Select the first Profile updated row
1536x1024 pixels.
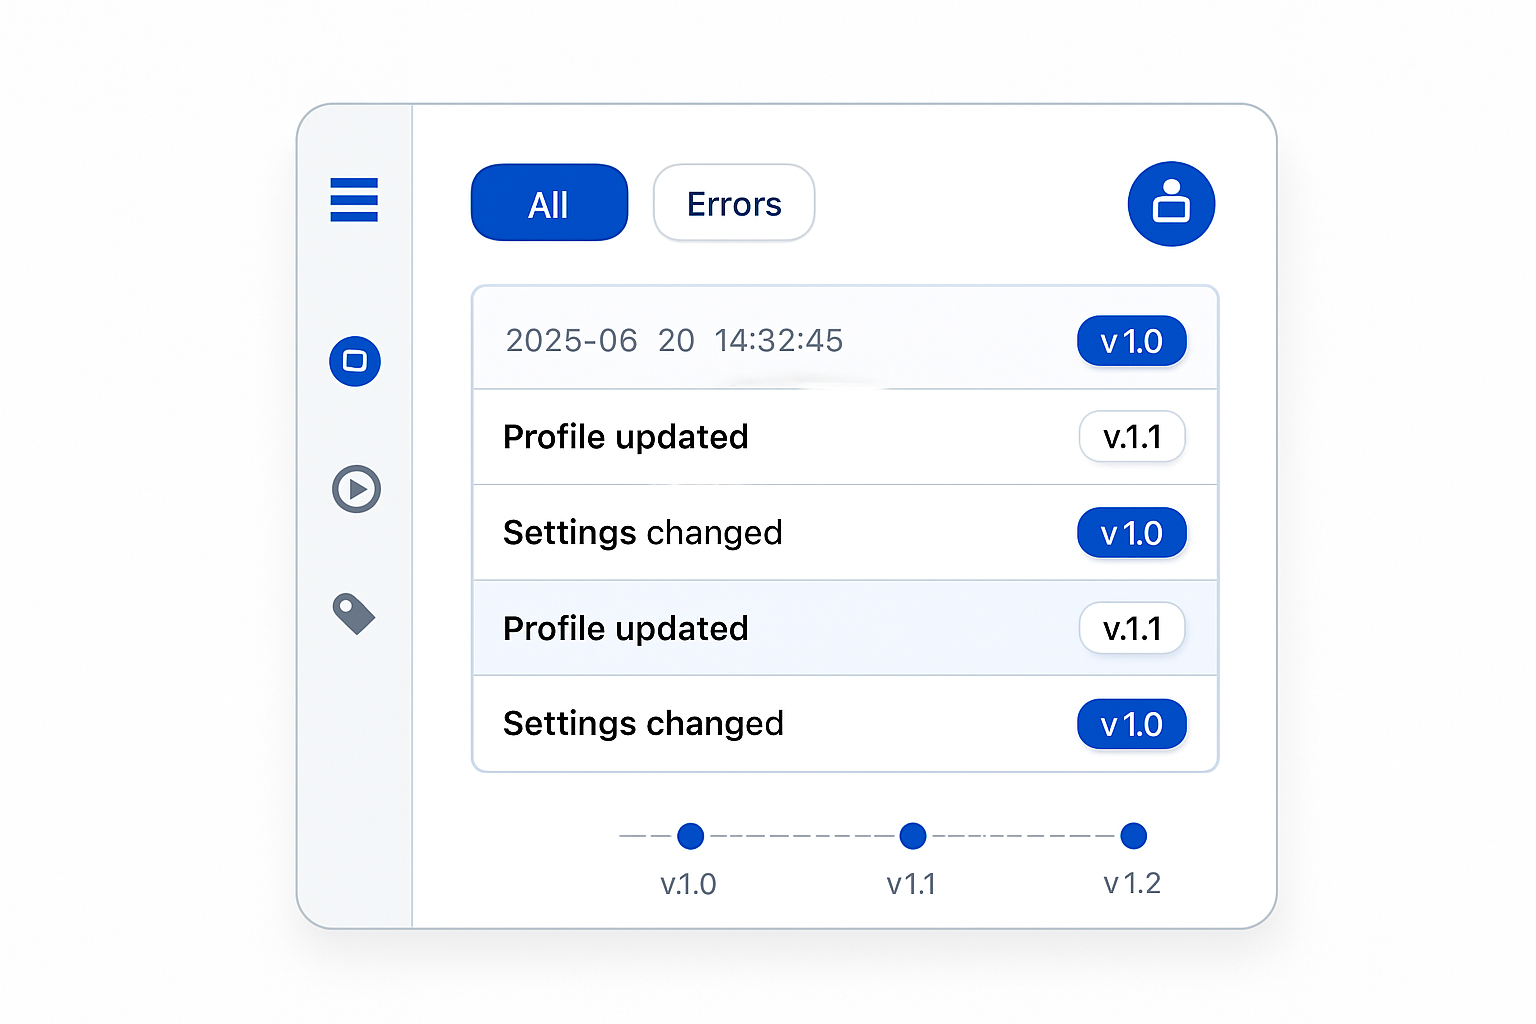point(845,437)
